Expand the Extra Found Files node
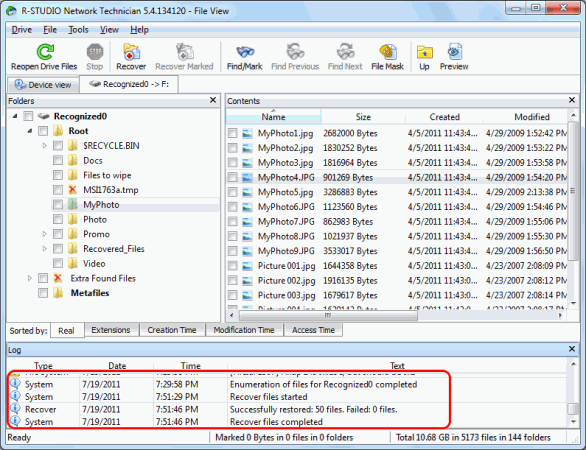The height and width of the screenshot is (450, 586). 30,278
